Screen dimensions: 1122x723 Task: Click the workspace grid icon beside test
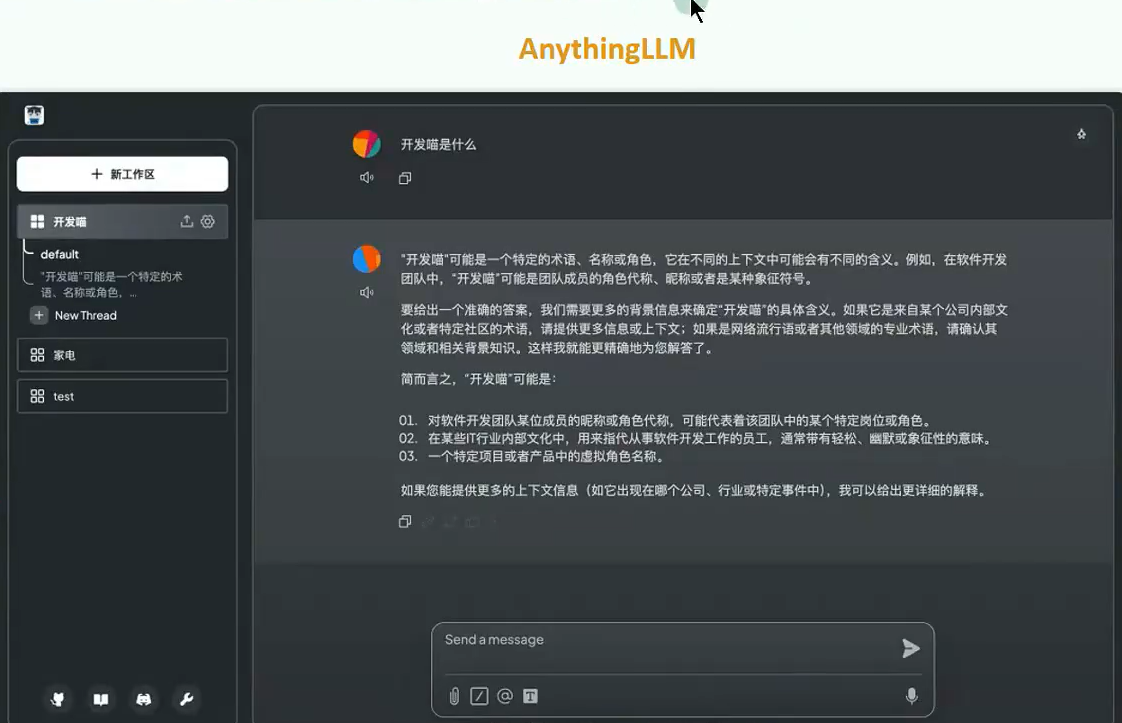pyautogui.click(x=37, y=396)
